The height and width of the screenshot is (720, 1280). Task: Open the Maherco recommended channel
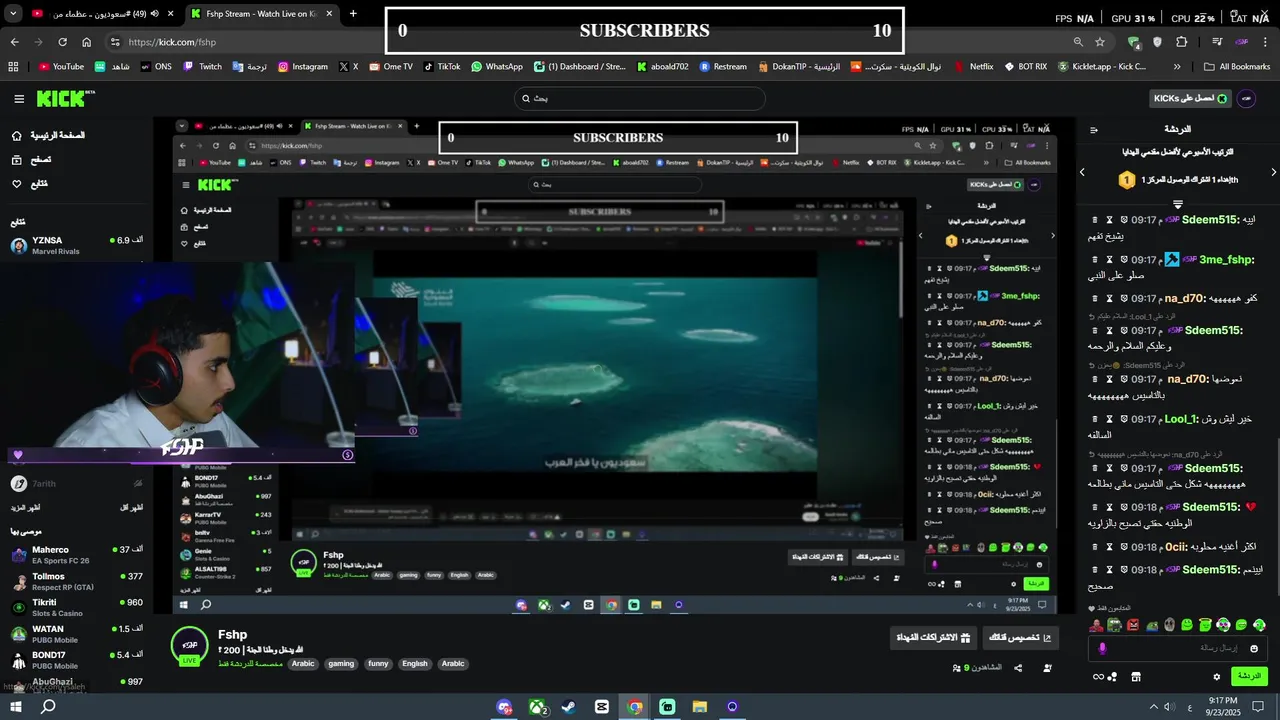pos(76,554)
